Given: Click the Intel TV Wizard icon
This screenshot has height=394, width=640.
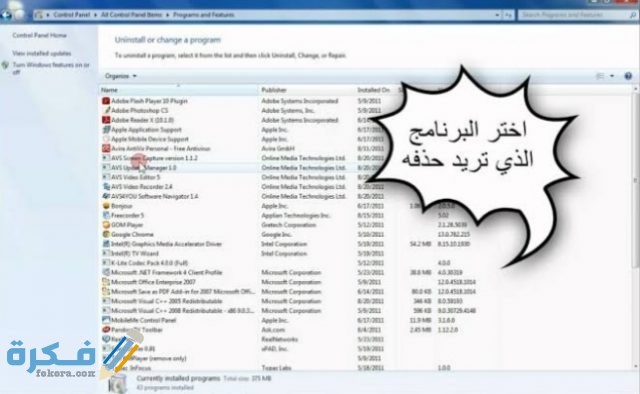Looking at the screenshot, I should click(x=106, y=253).
